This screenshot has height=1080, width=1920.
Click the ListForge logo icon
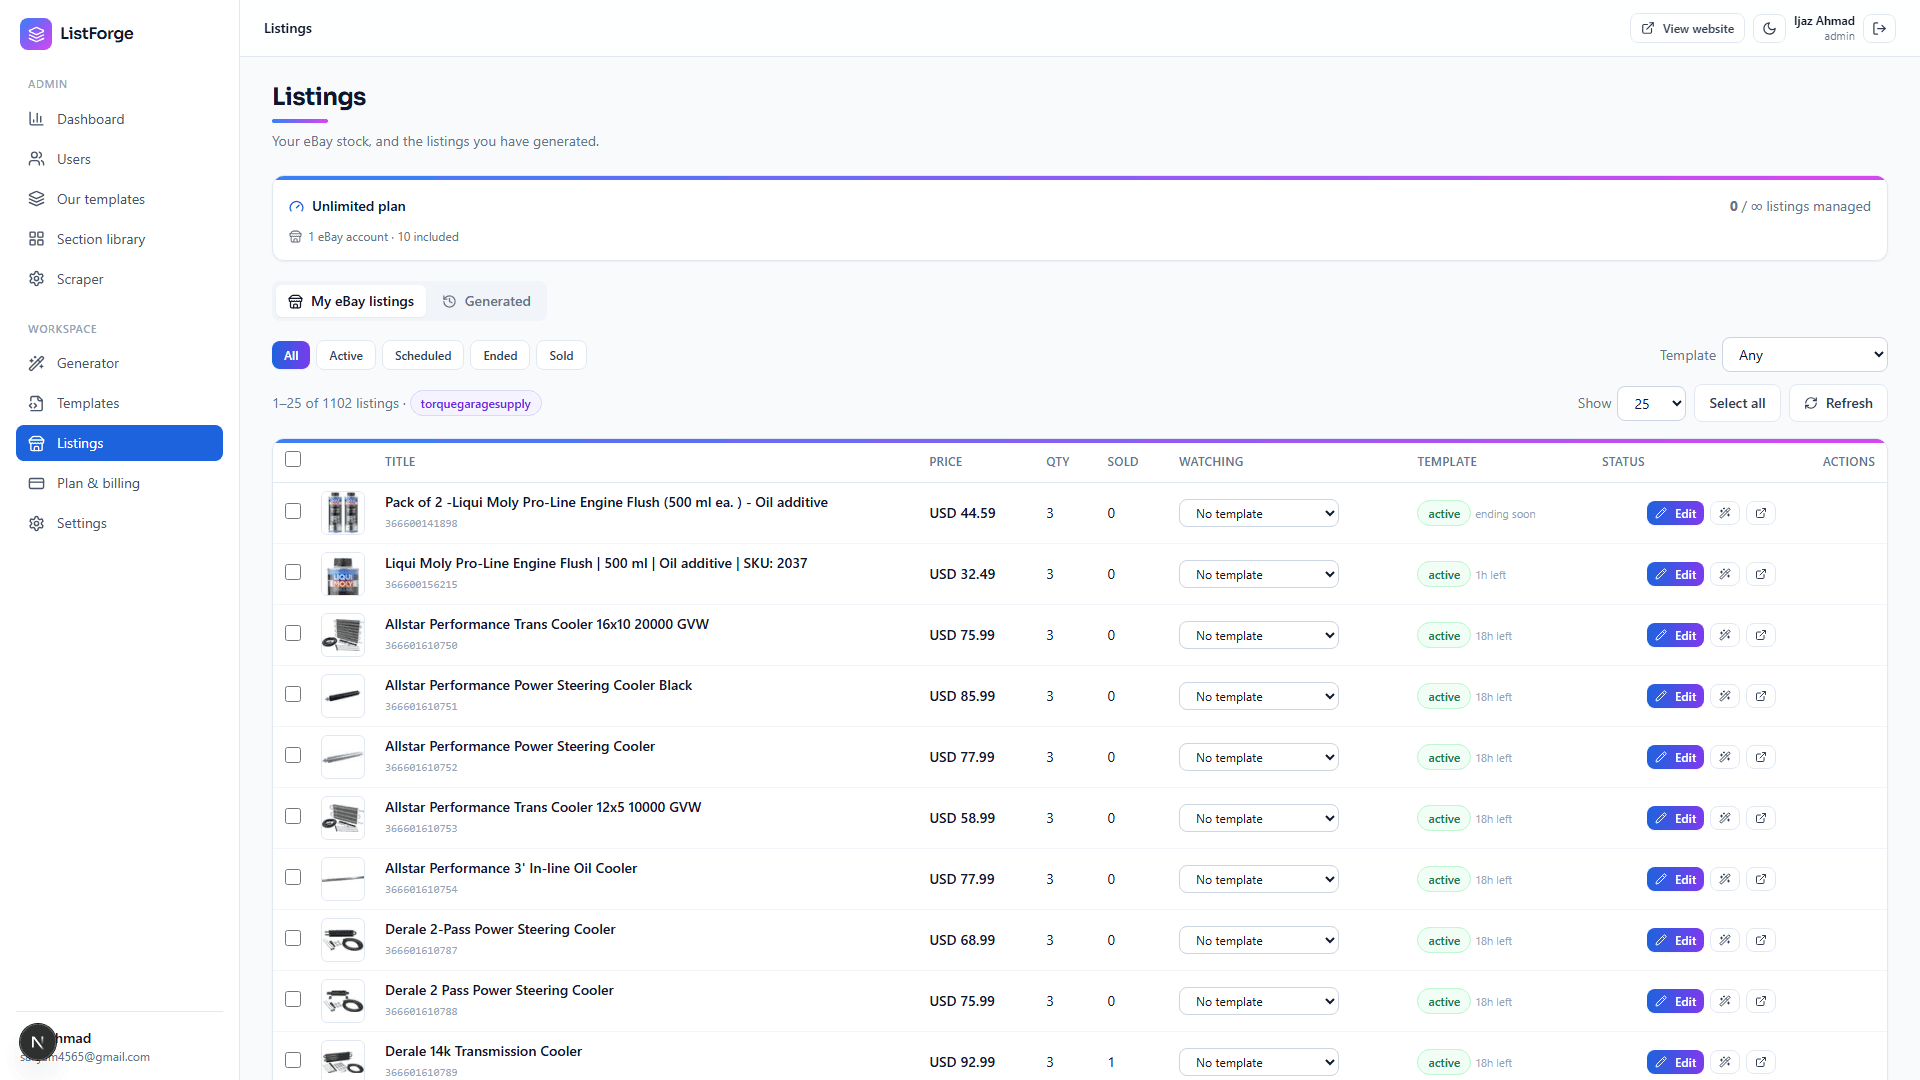(36, 33)
